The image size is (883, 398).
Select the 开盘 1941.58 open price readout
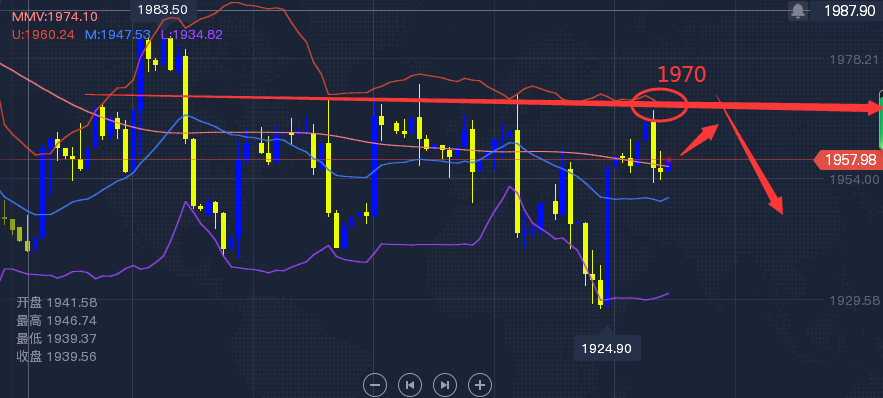[x=56, y=302]
